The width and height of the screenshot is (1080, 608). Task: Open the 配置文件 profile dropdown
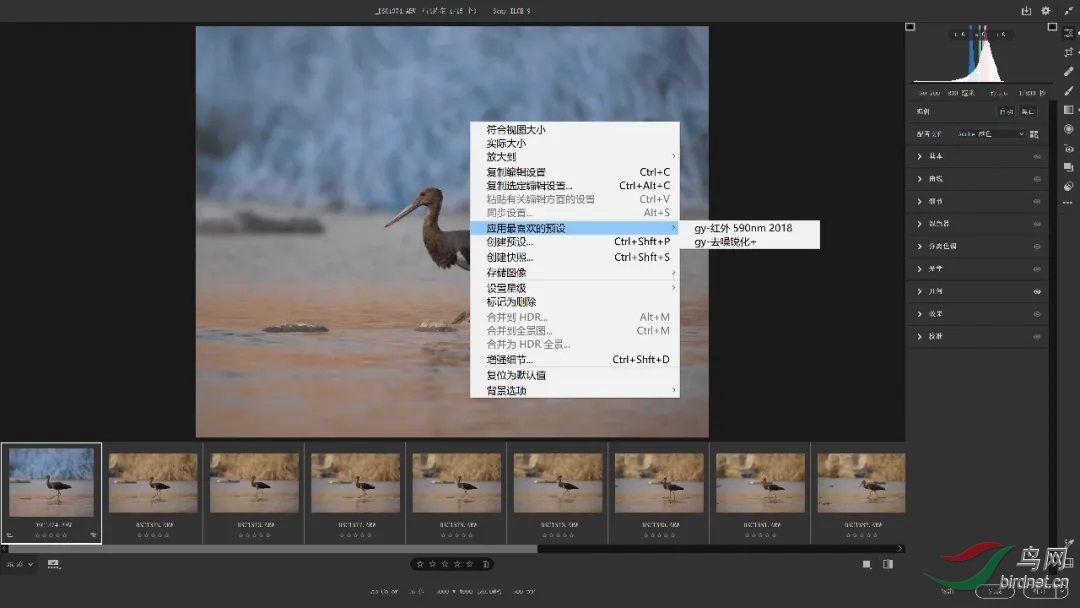coord(989,133)
